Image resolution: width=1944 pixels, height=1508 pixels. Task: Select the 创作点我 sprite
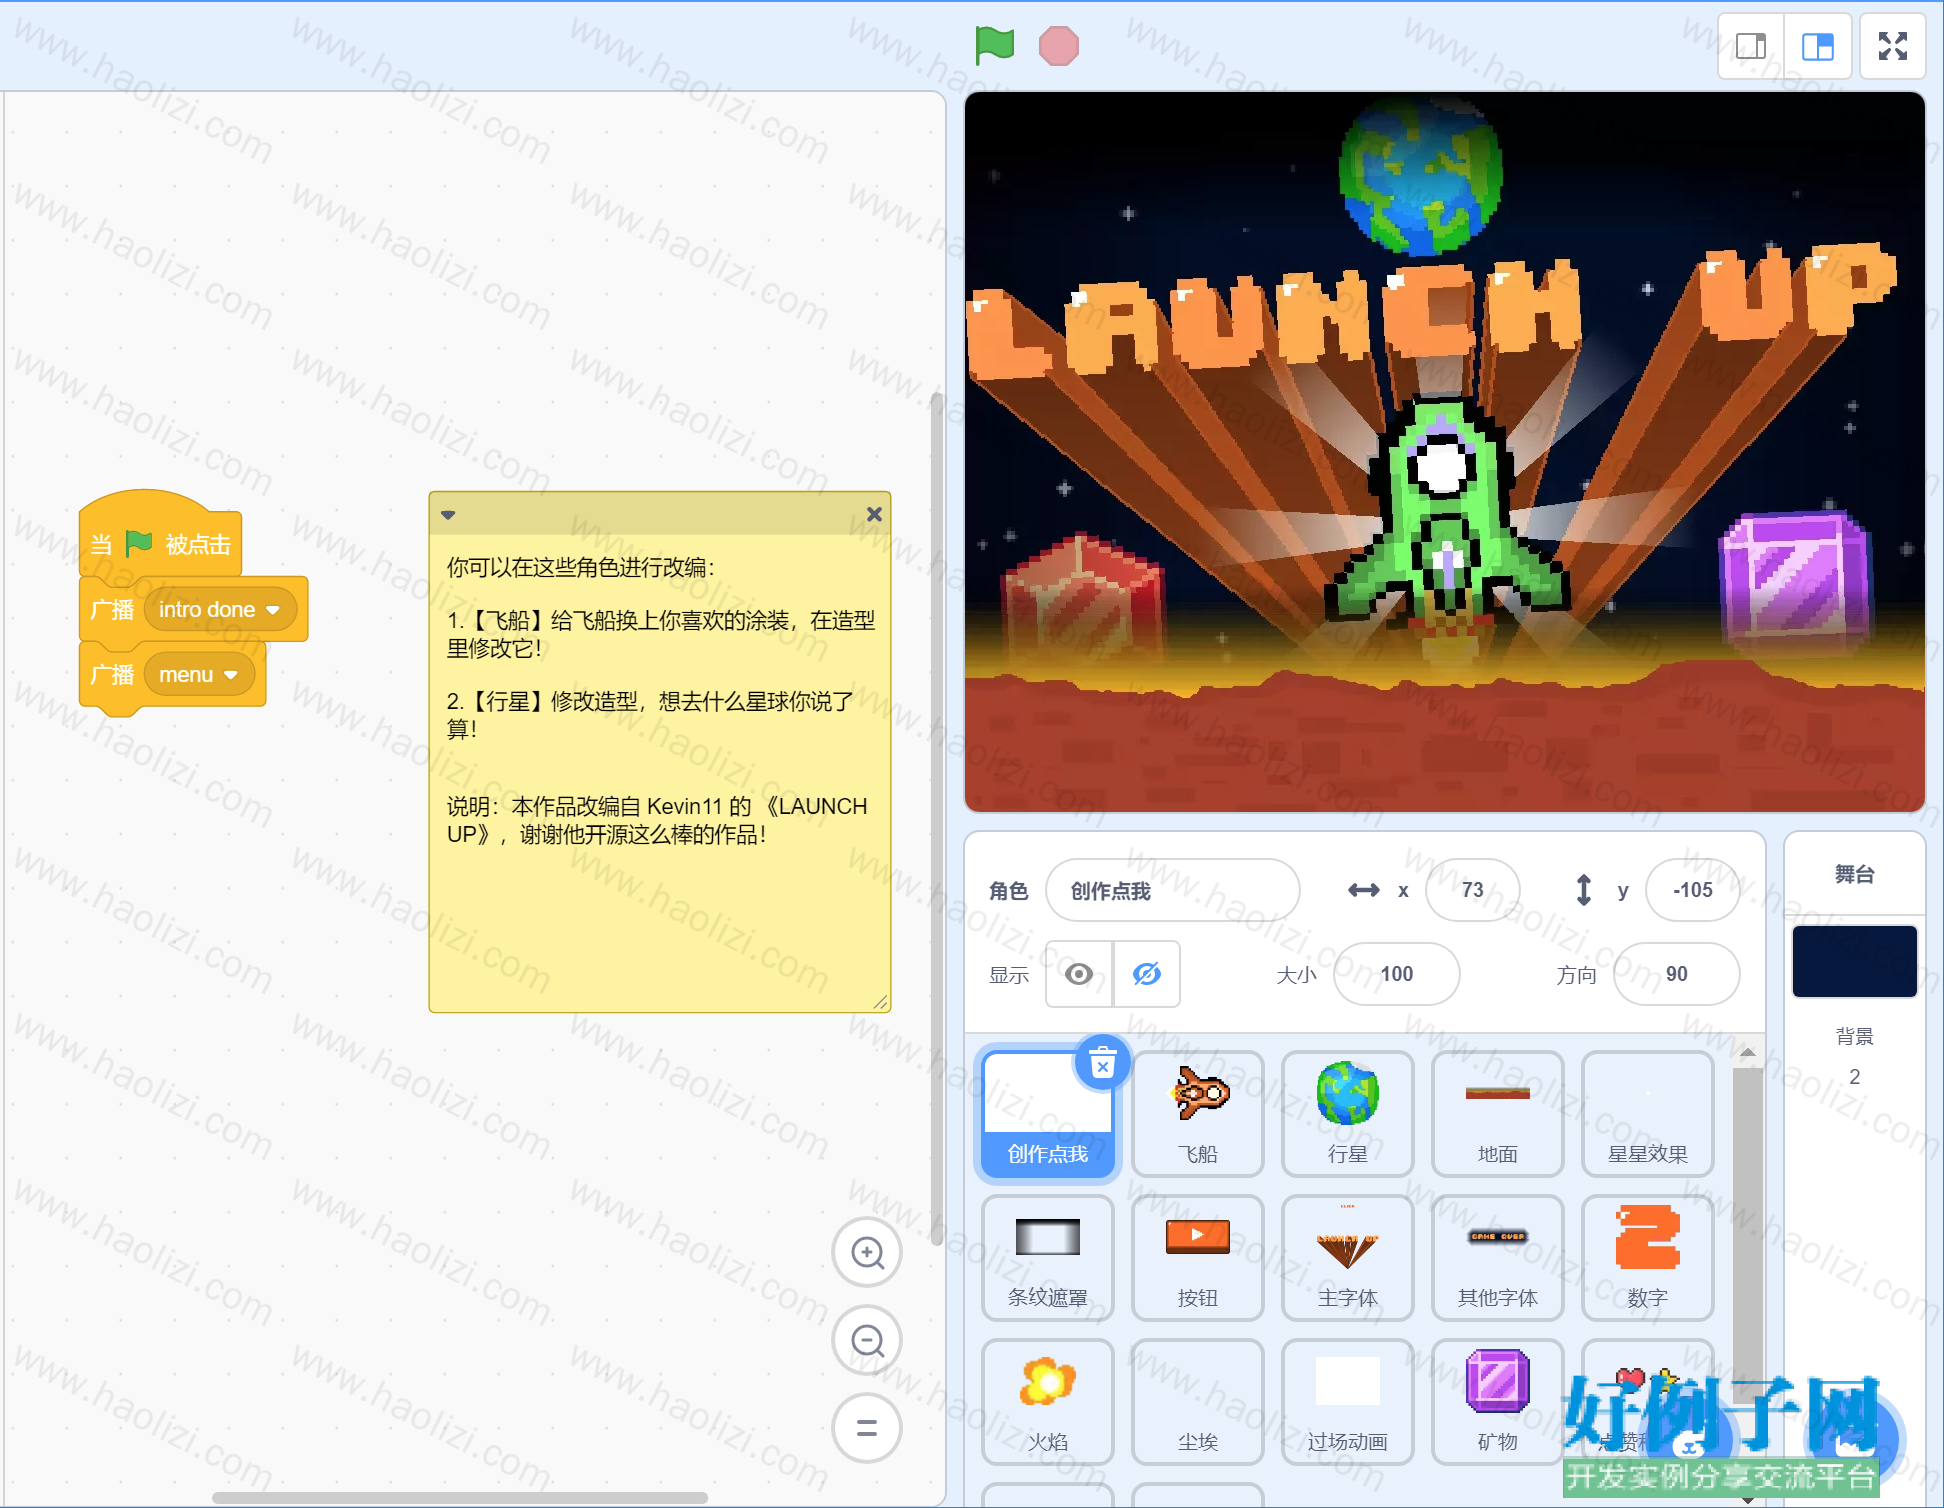tap(1048, 1114)
